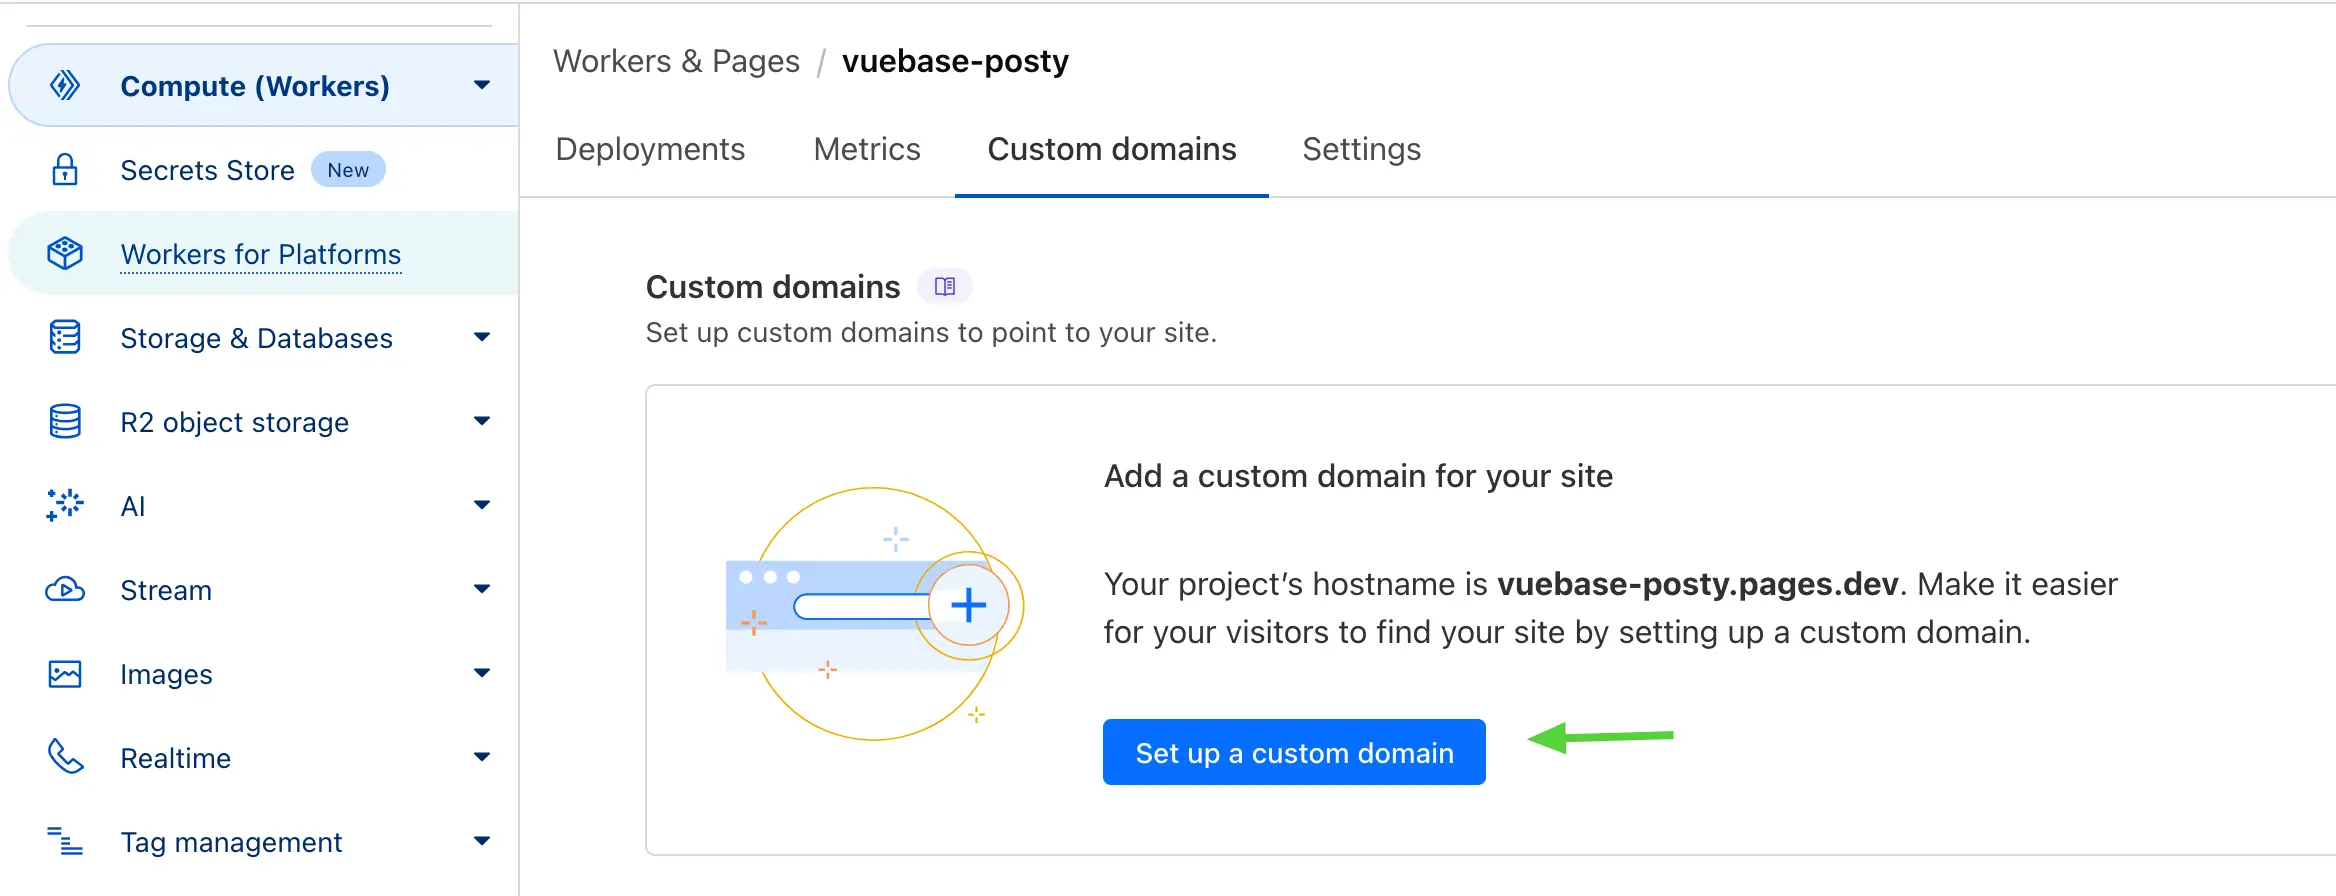Click the Tag management menu label
This screenshot has width=2336, height=896.
pyautogui.click(x=231, y=842)
